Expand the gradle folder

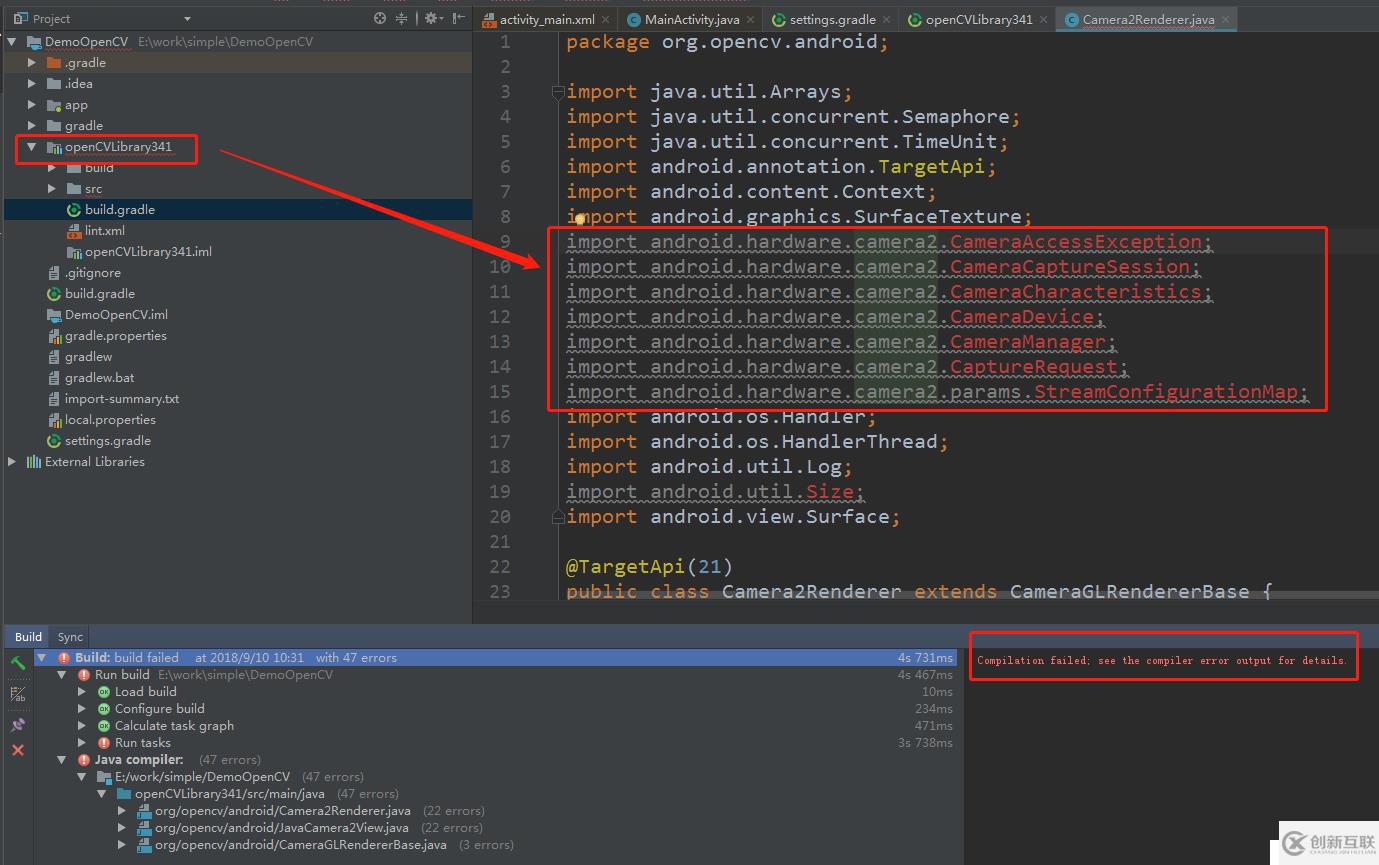(32, 126)
